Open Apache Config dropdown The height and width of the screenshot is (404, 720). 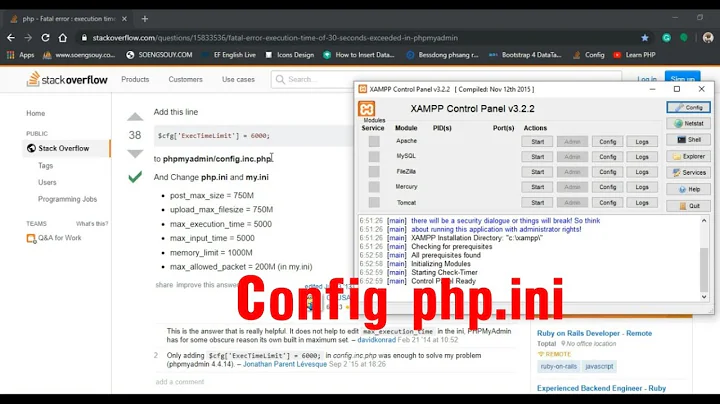[x=608, y=142]
